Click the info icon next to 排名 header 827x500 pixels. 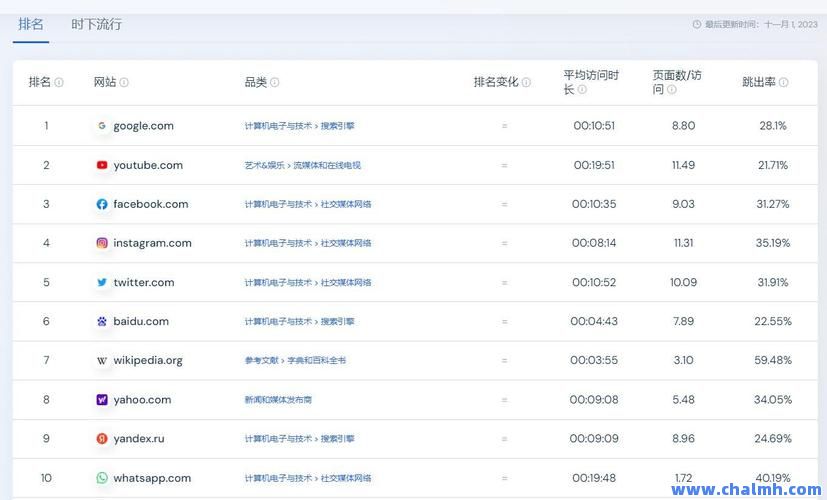[59, 82]
